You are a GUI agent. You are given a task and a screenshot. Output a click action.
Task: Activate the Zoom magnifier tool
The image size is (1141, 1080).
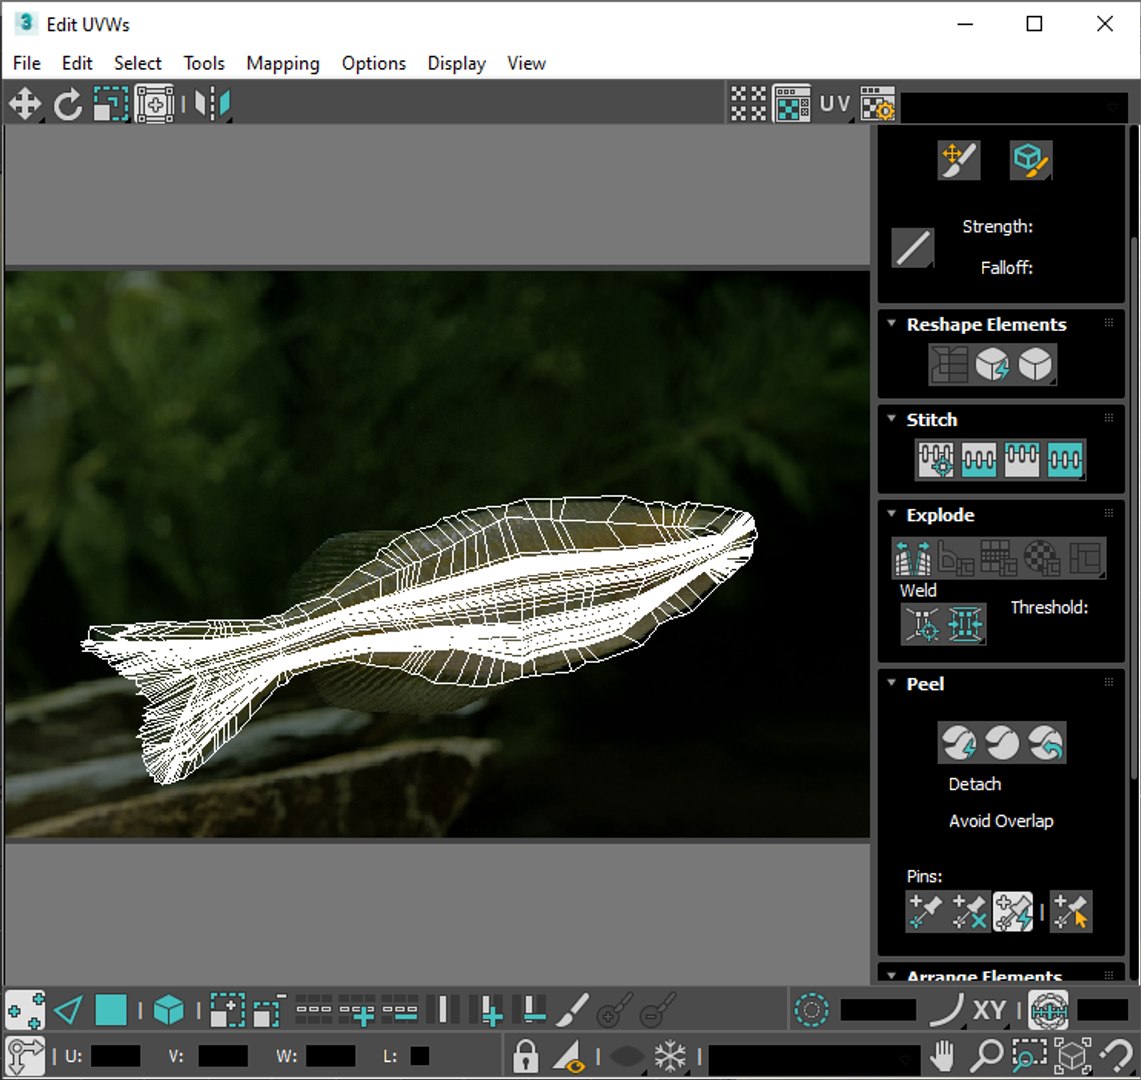[x=986, y=1056]
